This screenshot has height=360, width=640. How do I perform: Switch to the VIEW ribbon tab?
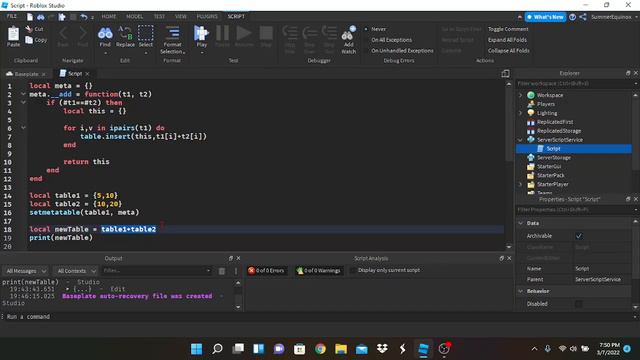click(x=181, y=17)
